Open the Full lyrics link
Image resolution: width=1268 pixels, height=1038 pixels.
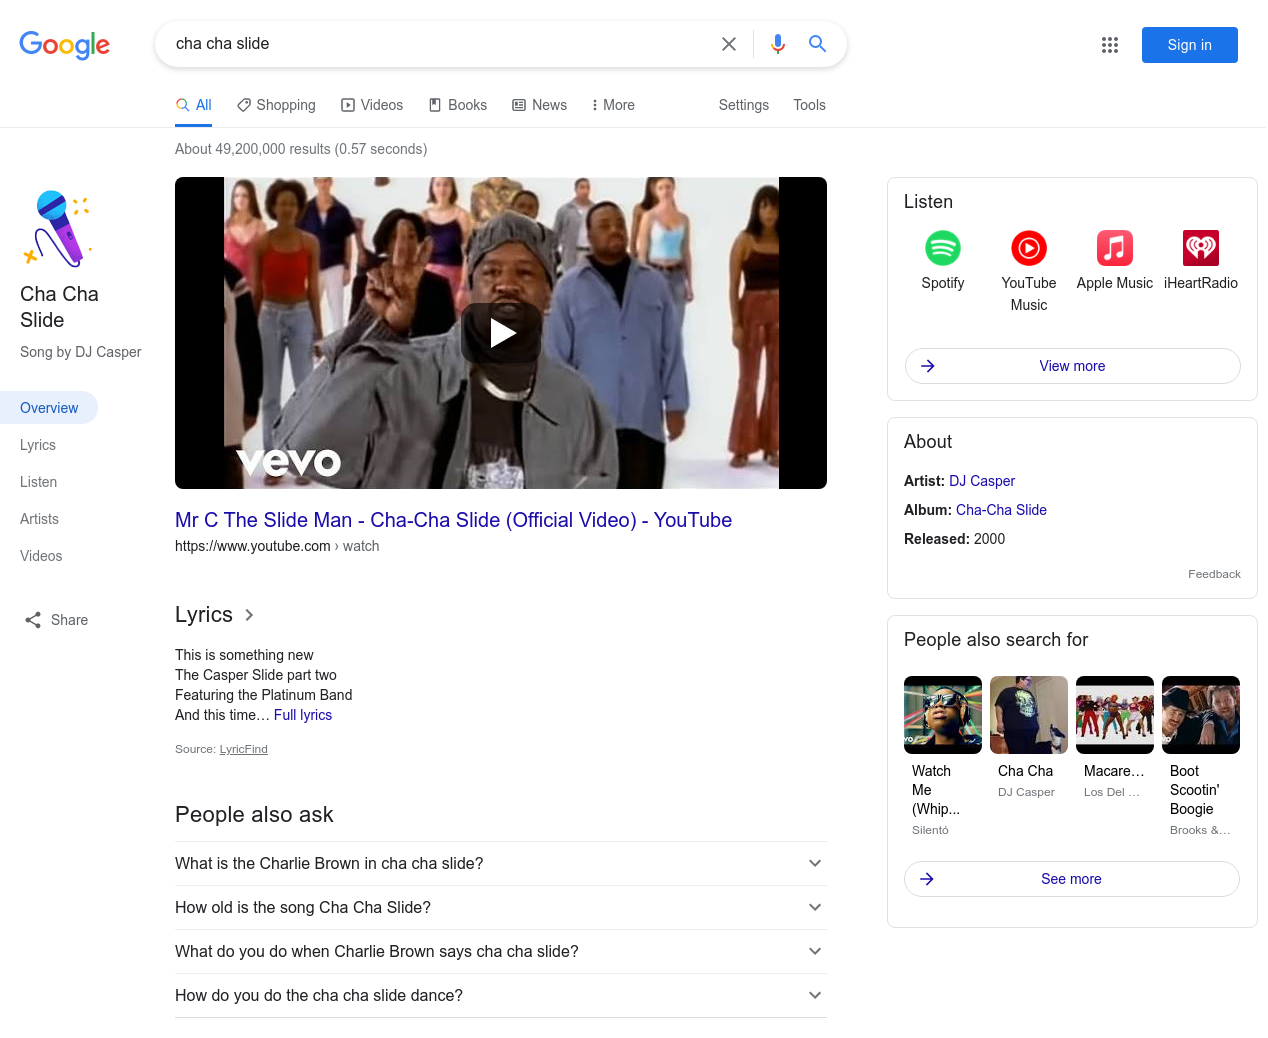point(303,715)
